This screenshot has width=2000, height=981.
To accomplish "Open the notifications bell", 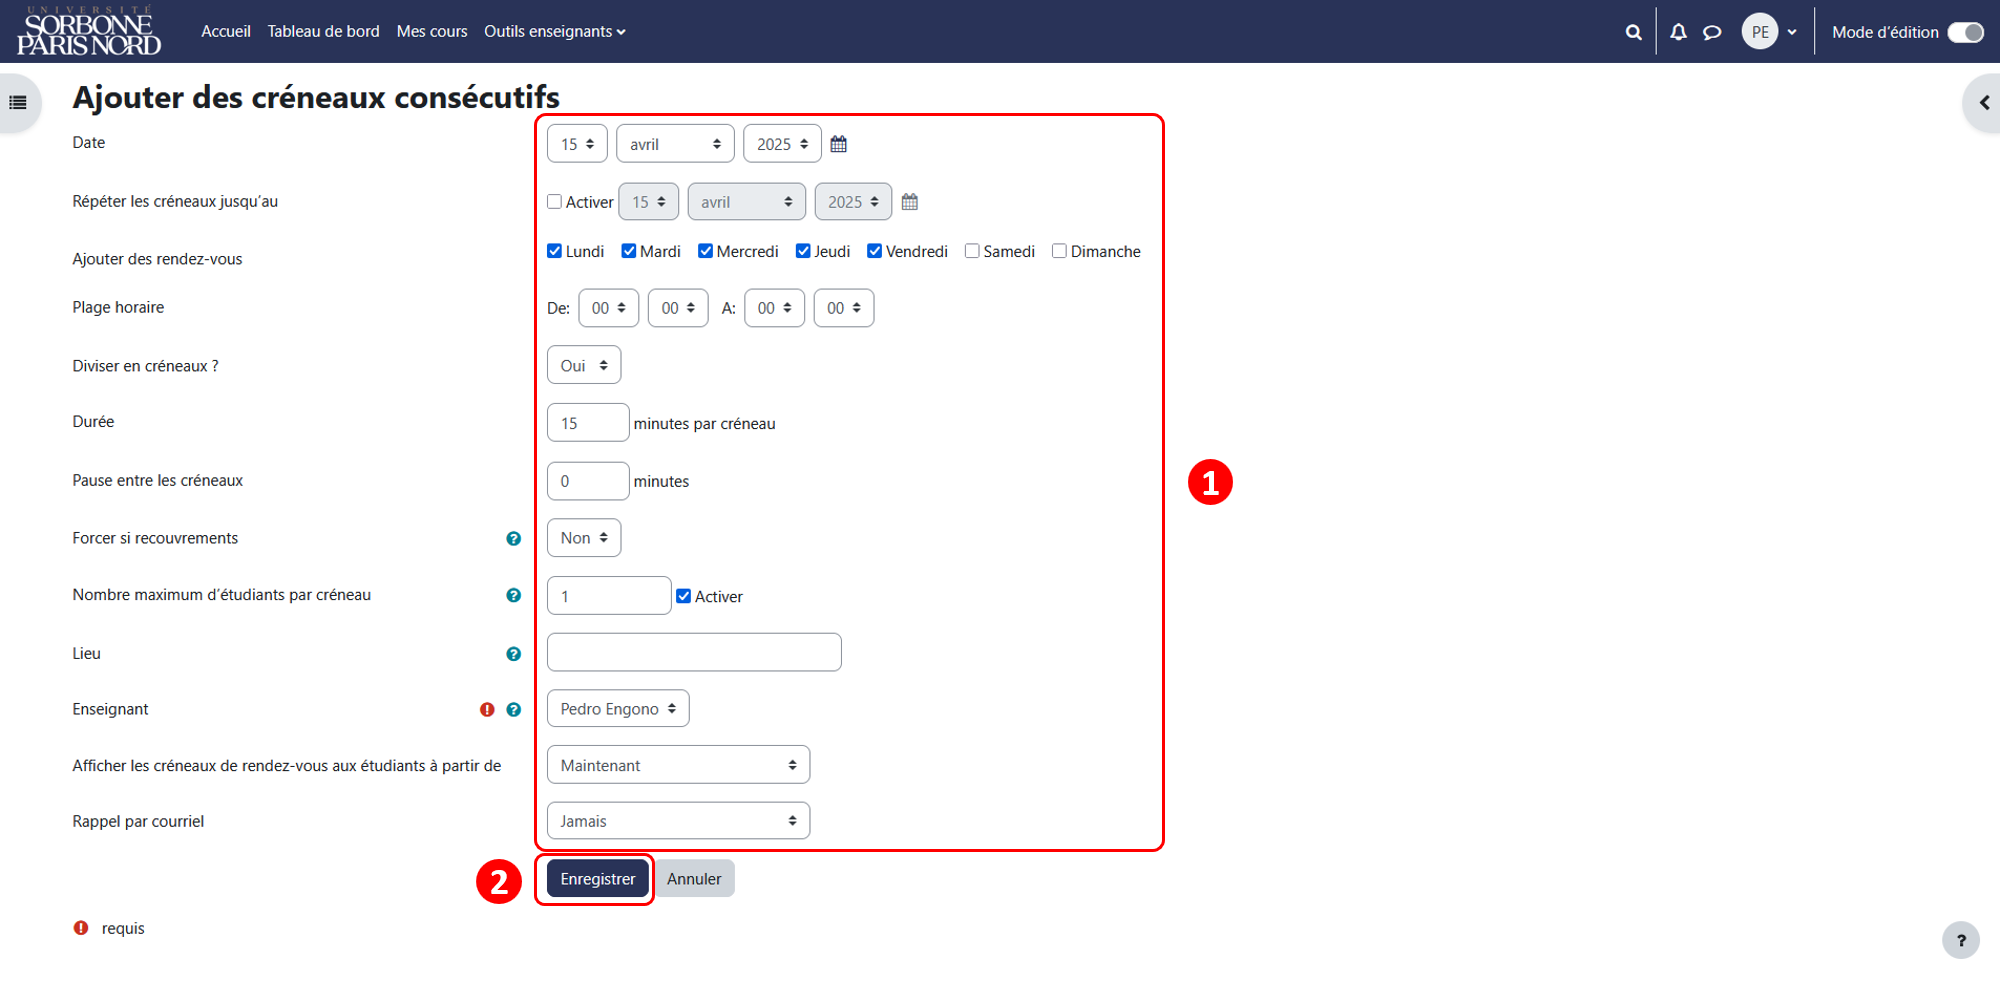I will coord(1679,32).
